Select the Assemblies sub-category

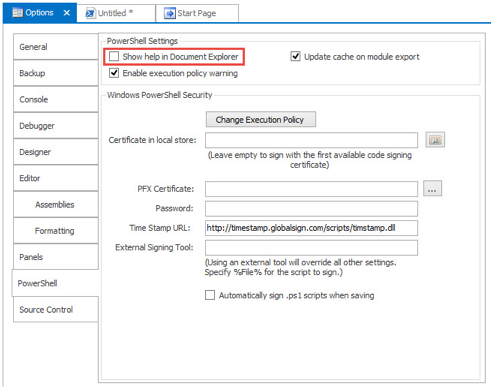56,204
